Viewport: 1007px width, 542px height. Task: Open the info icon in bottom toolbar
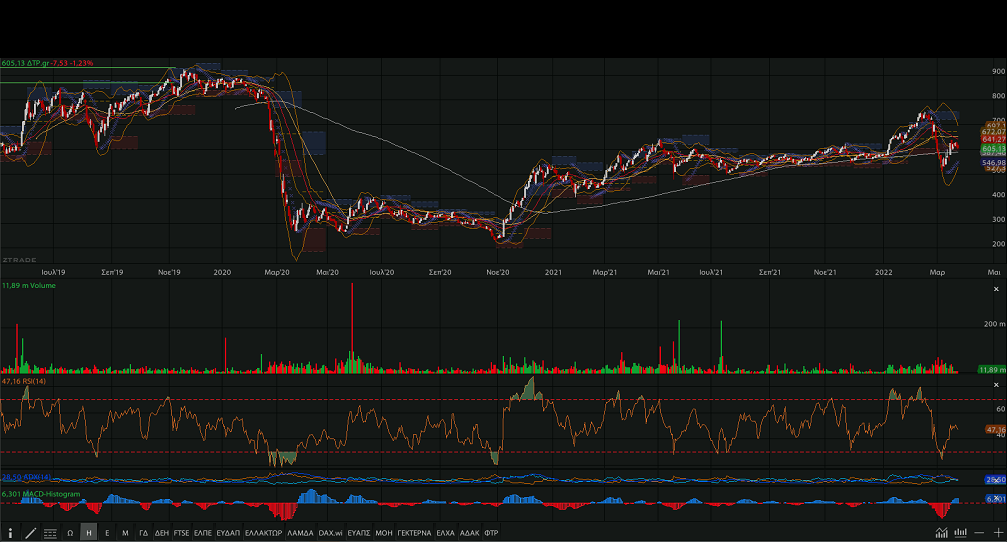click(x=10, y=532)
